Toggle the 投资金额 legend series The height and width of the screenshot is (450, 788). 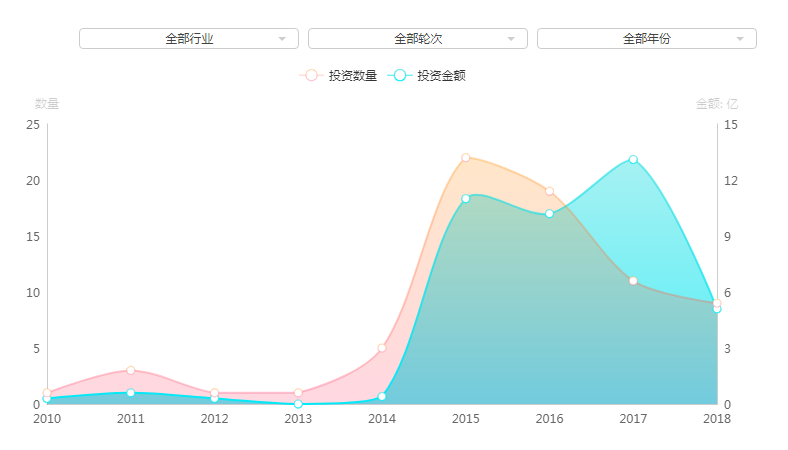pyautogui.click(x=427, y=75)
